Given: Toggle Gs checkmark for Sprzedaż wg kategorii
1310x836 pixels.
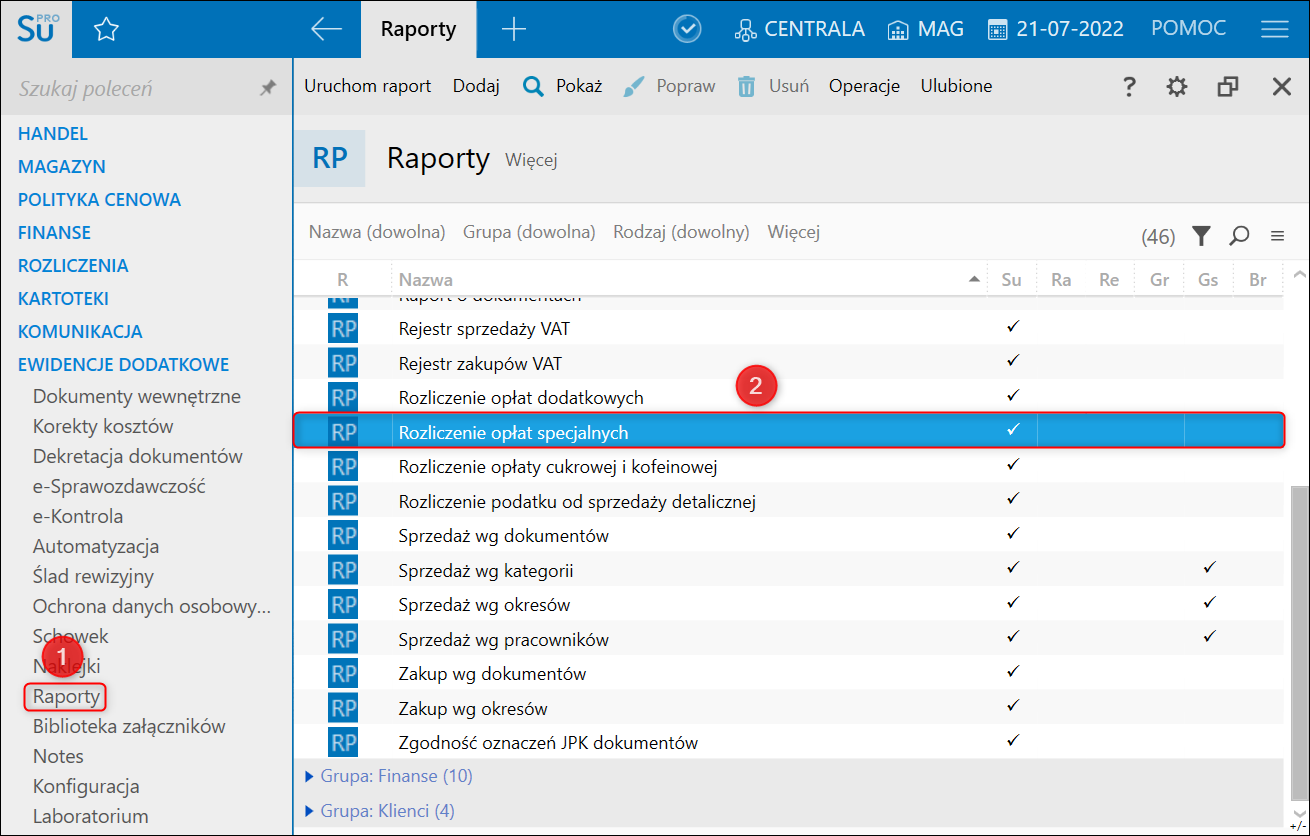Looking at the screenshot, I should click(x=1209, y=568).
